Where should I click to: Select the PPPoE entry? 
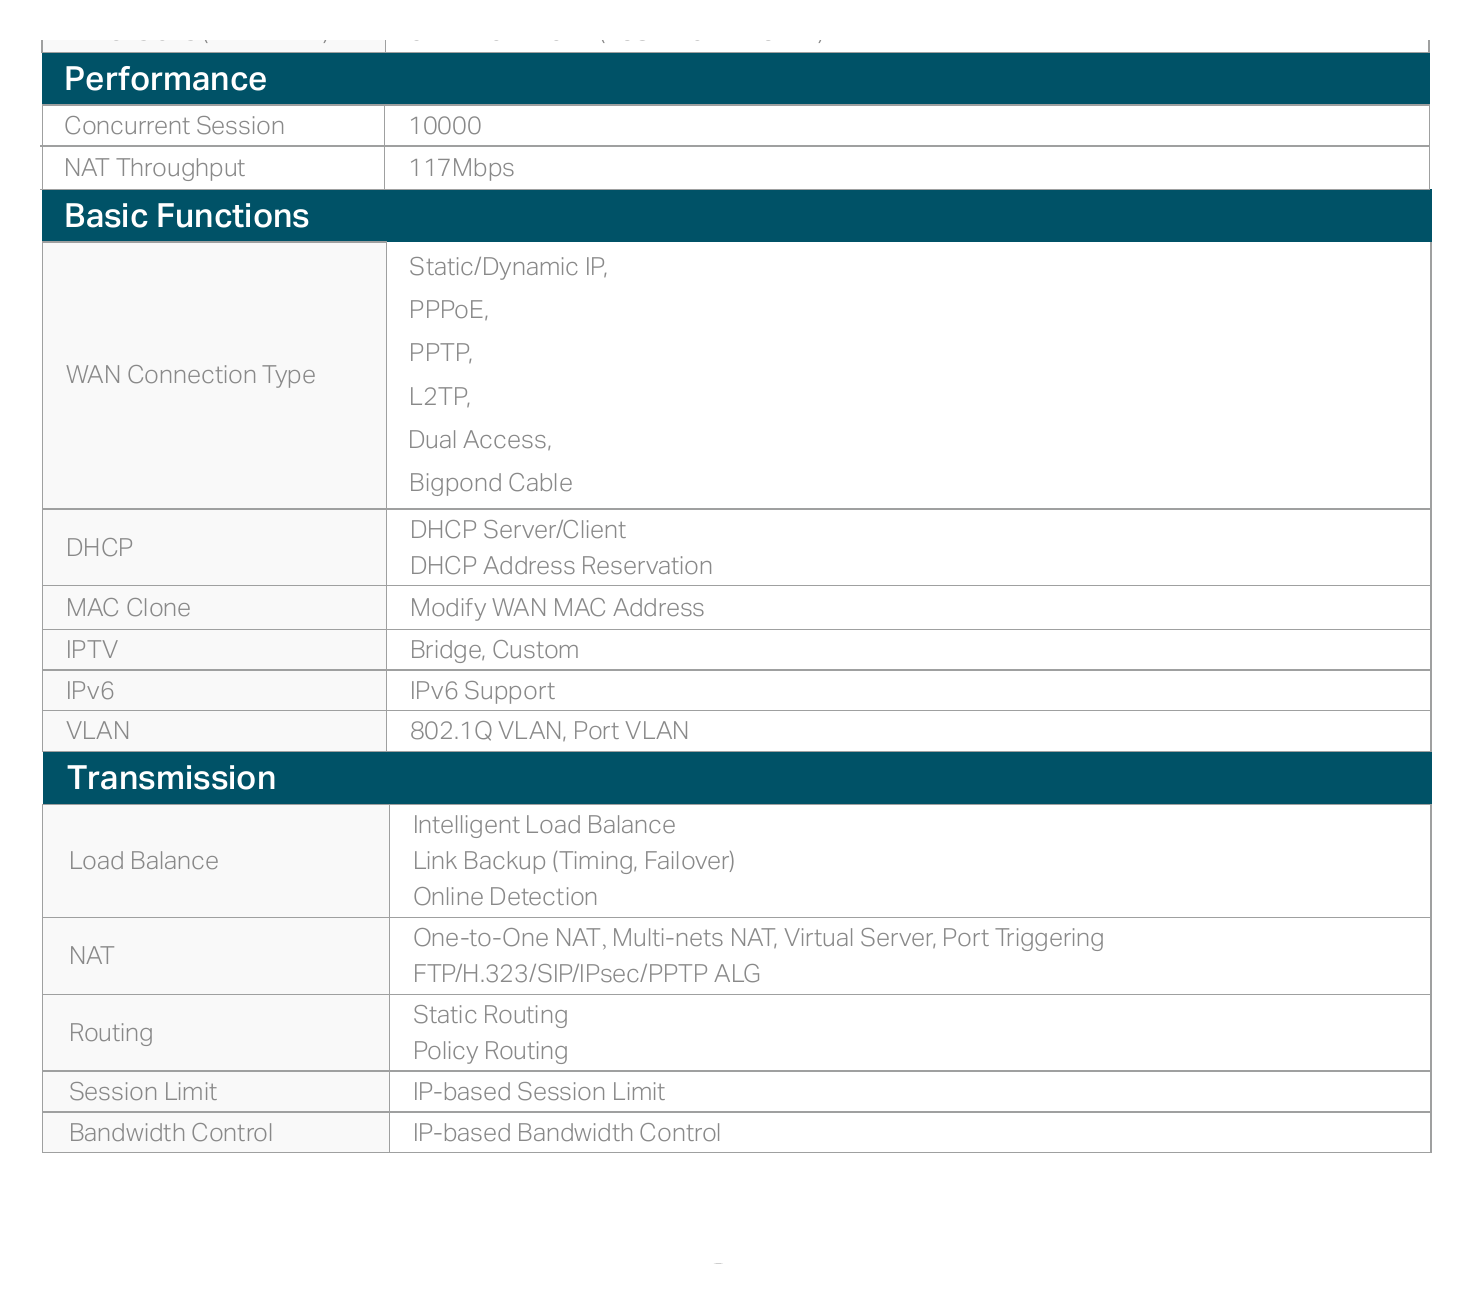click(x=448, y=310)
